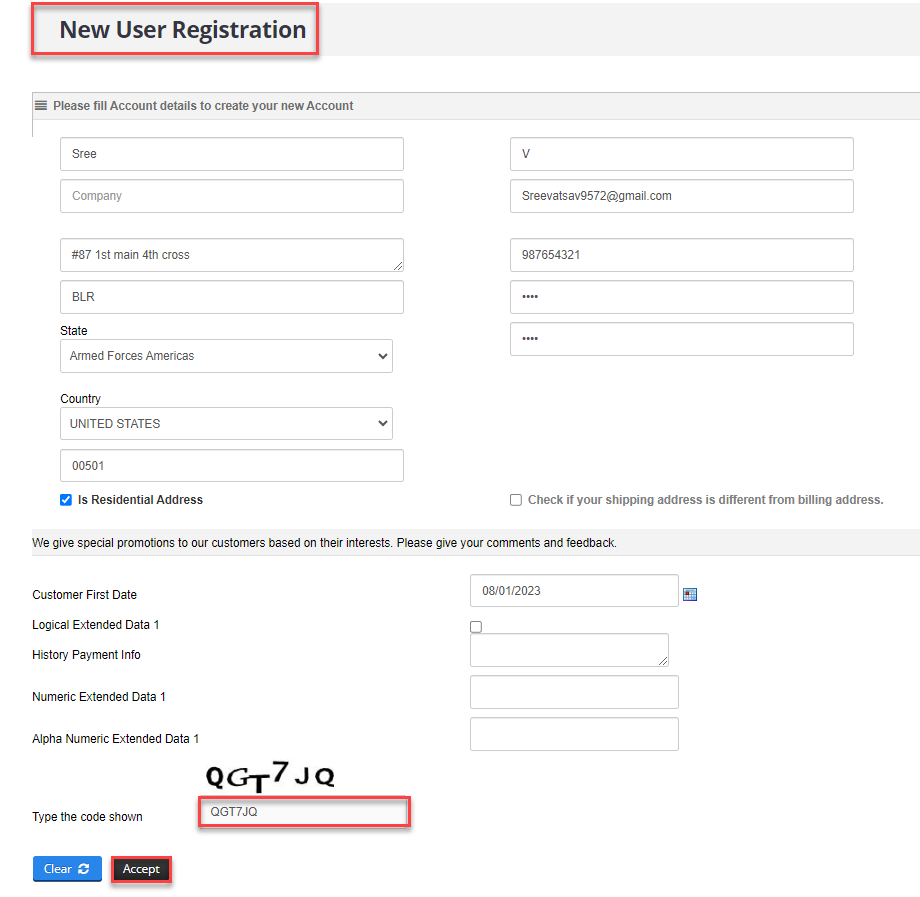Open the Country dropdown
The height and width of the screenshot is (897, 920).
coord(226,424)
